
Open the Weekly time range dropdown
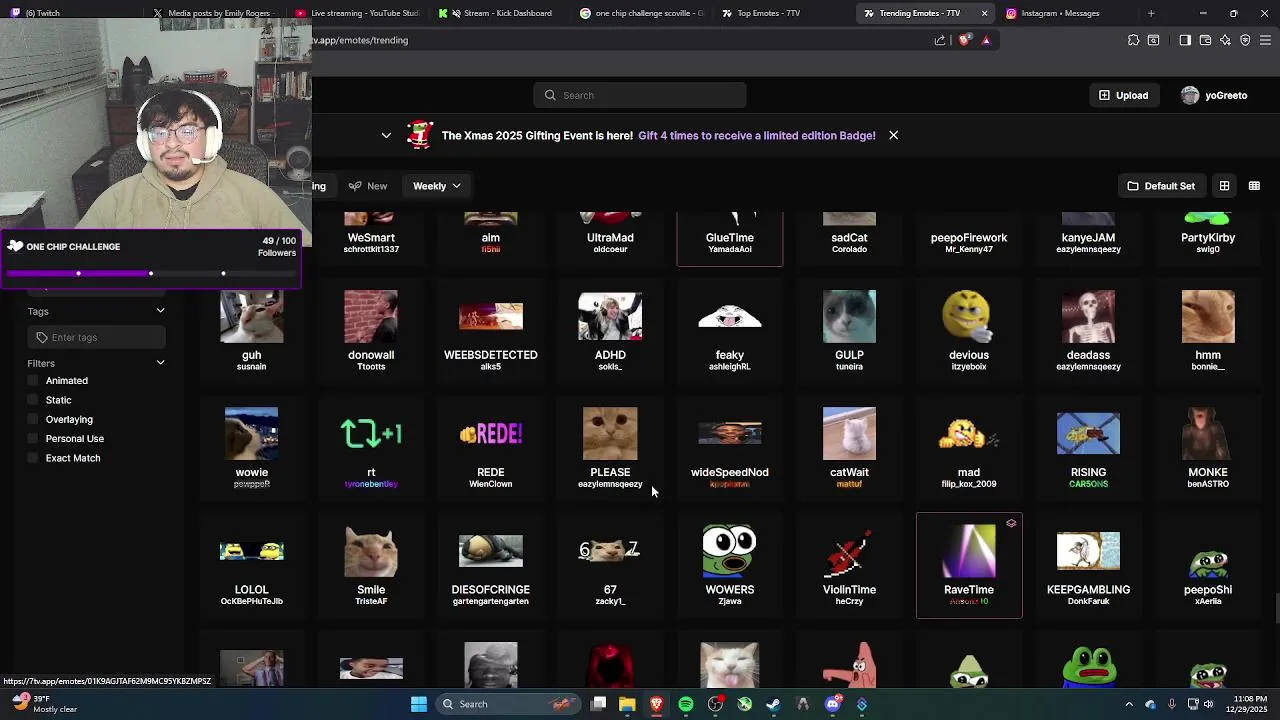click(x=437, y=186)
